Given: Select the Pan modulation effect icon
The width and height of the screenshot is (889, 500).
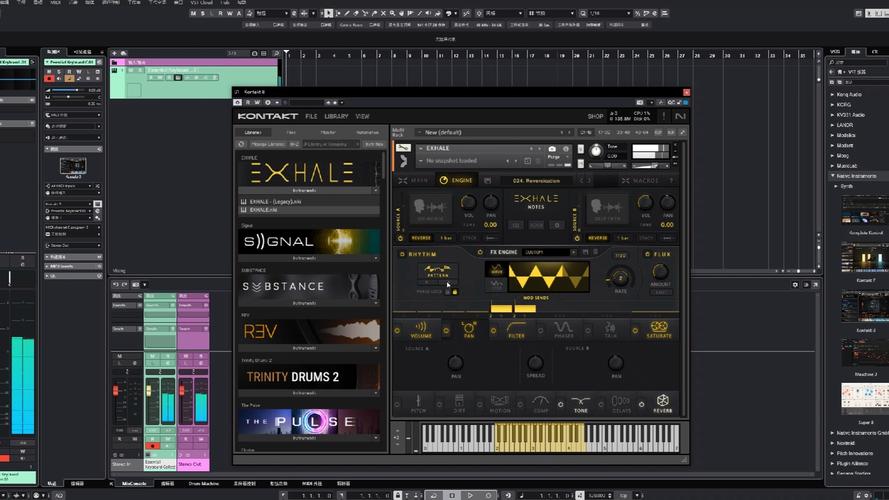Looking at the screenshot, I should (469, 327).
